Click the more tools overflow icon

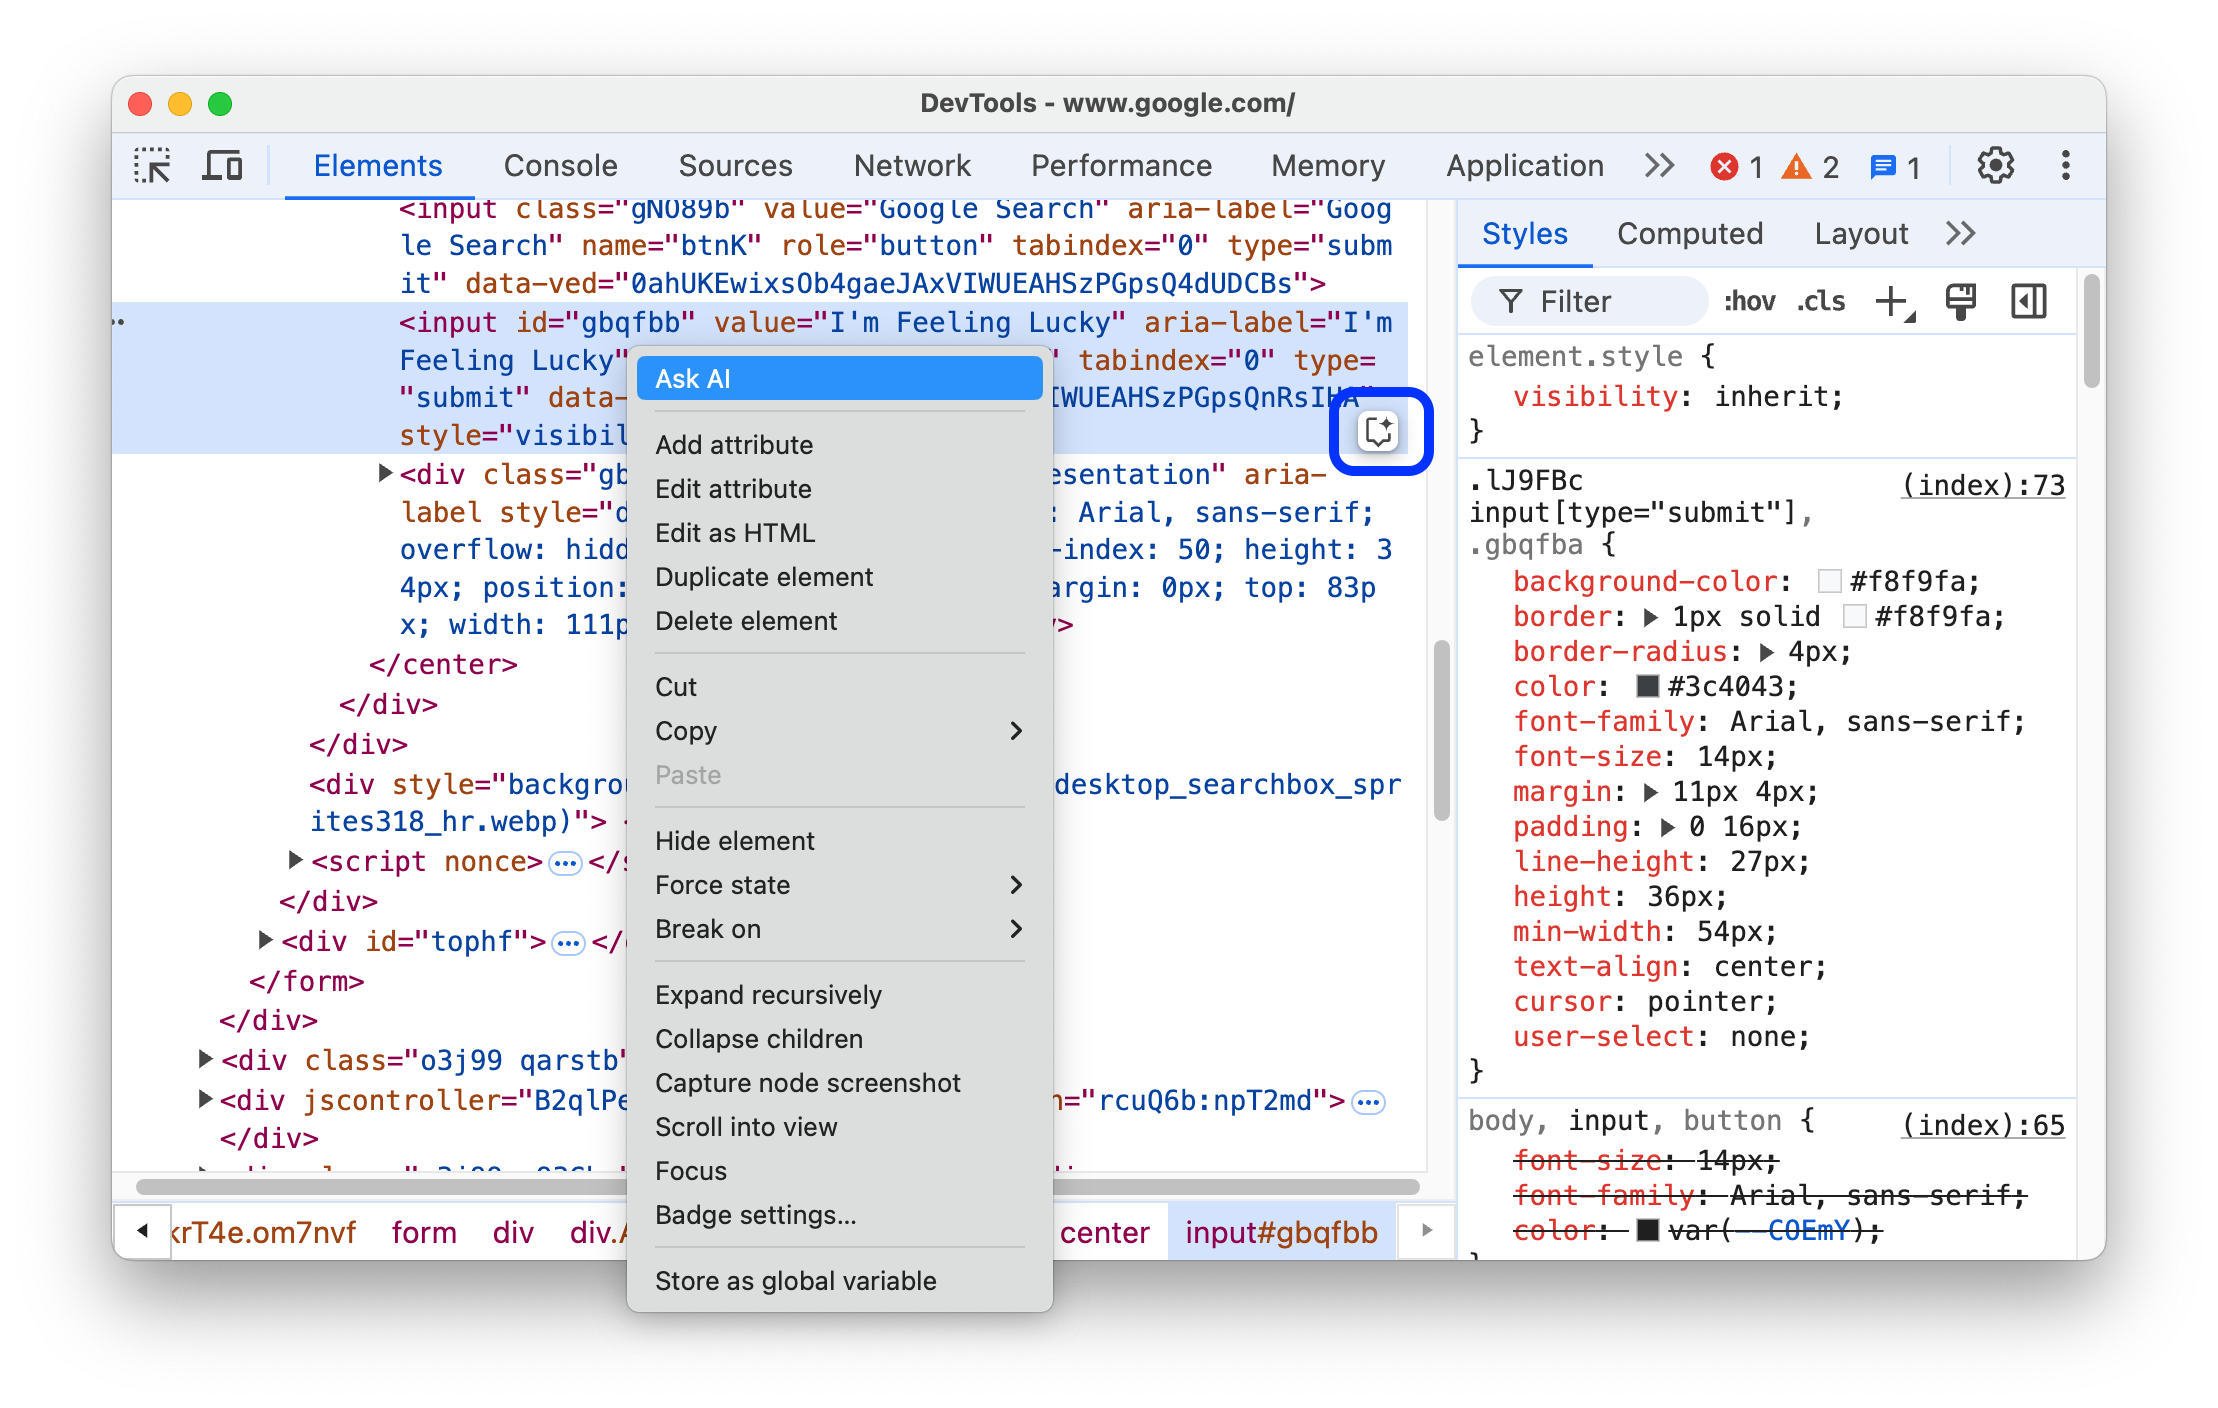point(1655,167)
